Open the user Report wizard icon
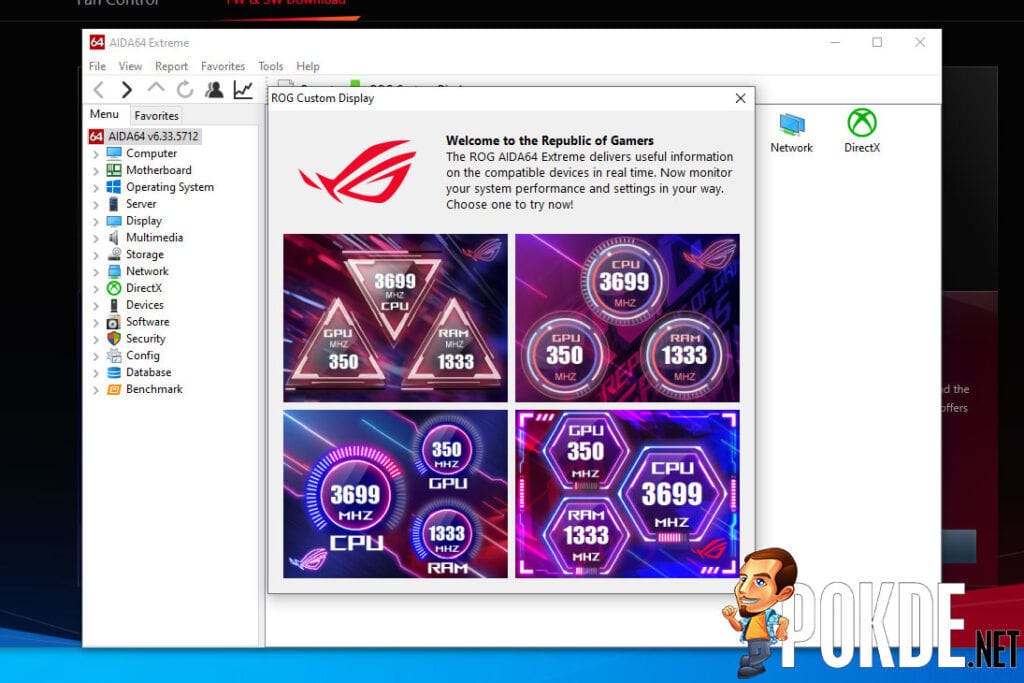 (214, 89)
